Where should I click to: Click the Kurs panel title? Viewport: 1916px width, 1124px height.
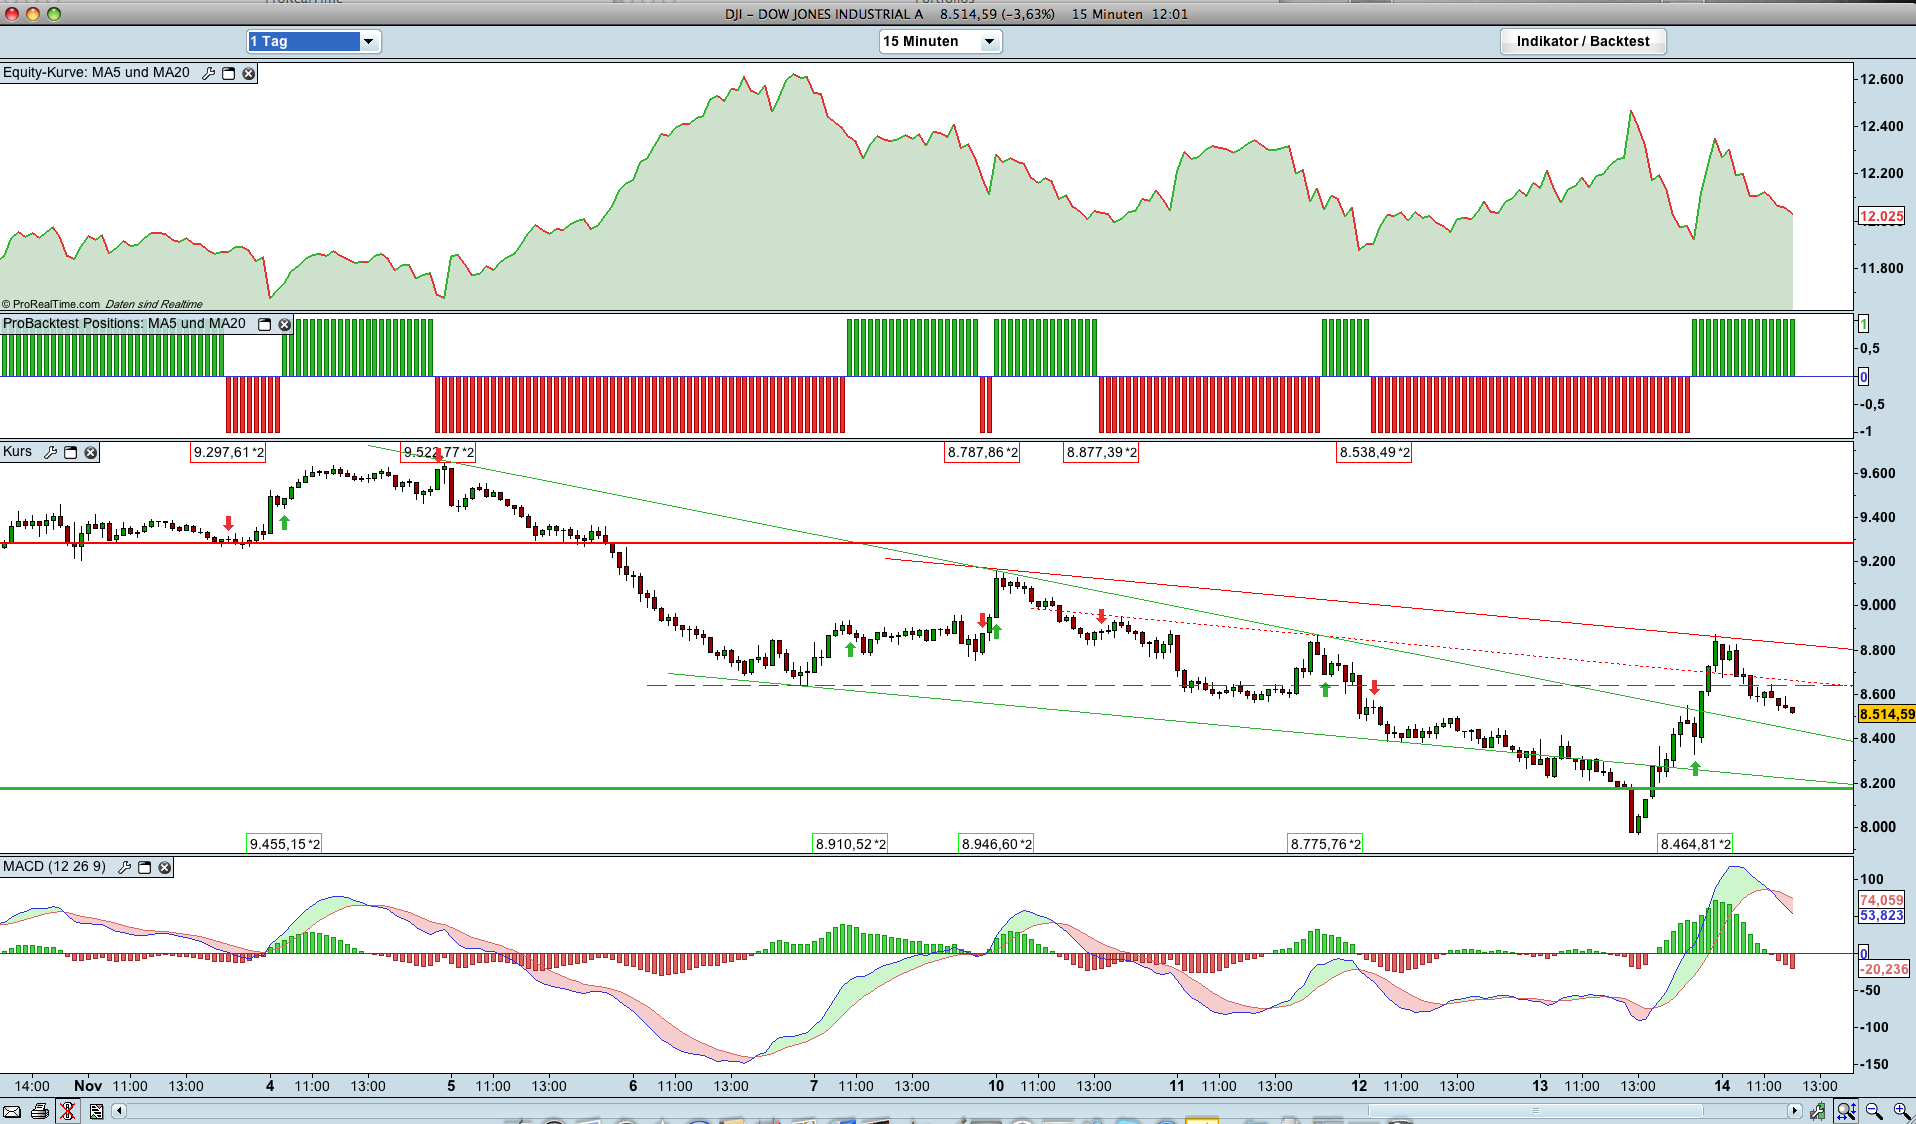(x=18, y=452)
